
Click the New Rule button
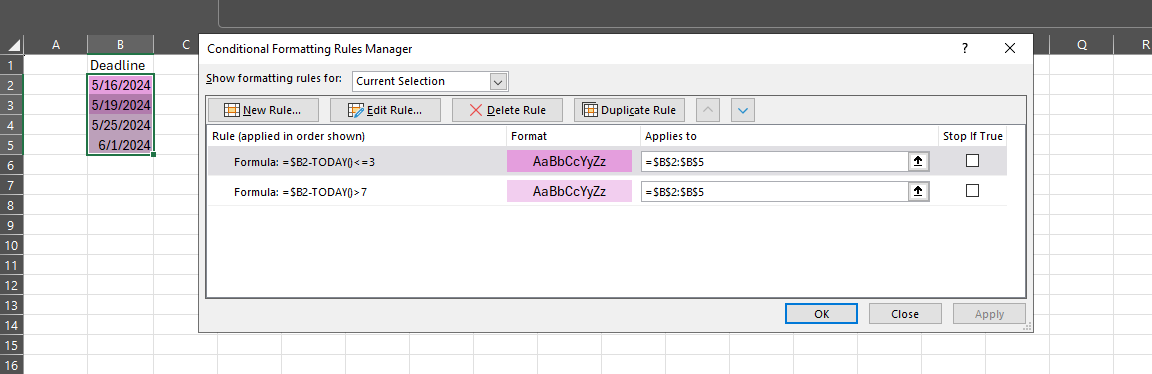point(263,110)
